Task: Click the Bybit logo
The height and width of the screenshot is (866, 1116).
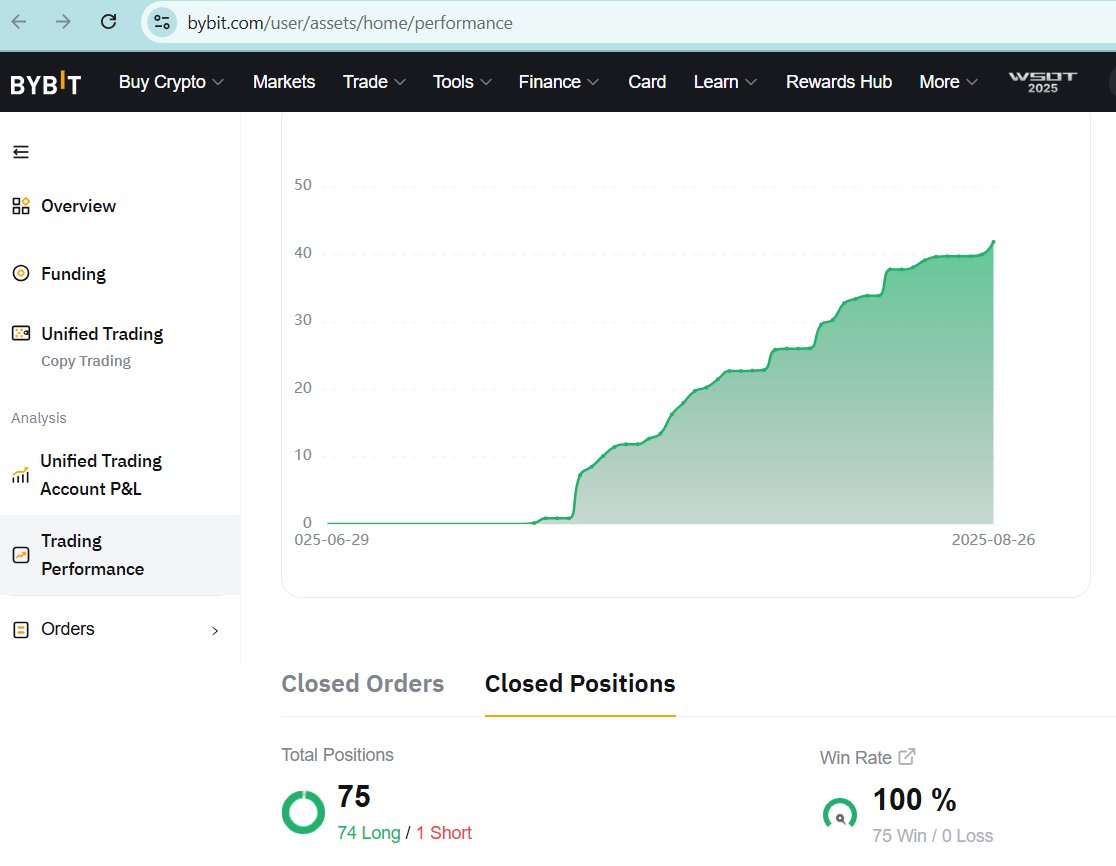Action: (x=46, y=83)
